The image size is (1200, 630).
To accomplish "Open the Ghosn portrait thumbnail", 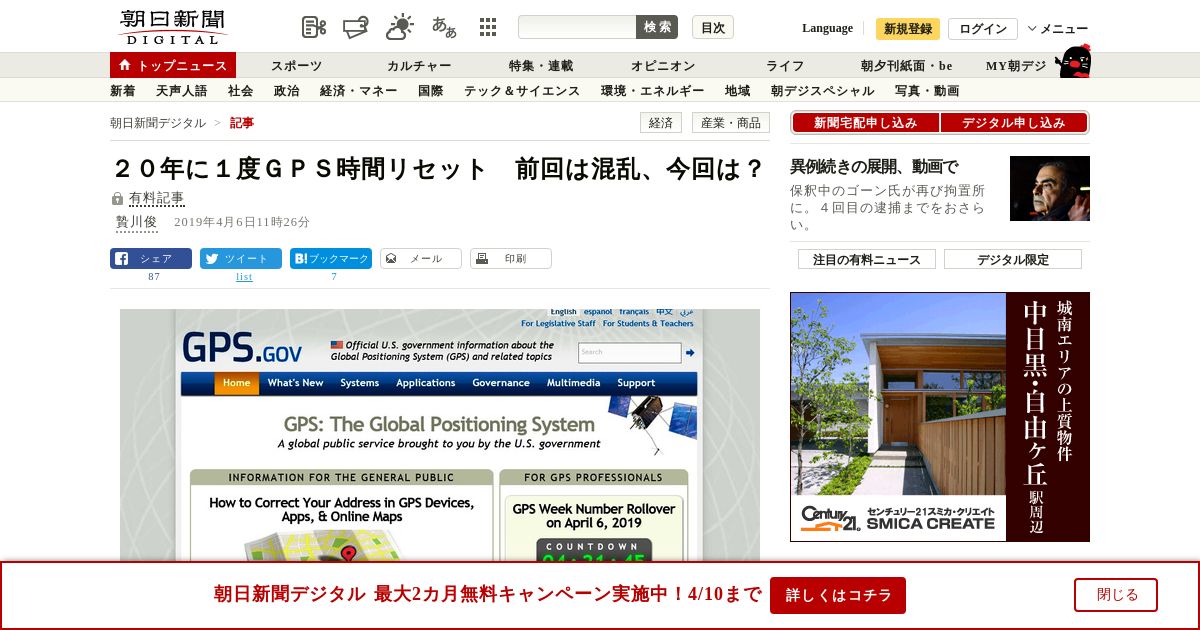I will point(1050,188).
